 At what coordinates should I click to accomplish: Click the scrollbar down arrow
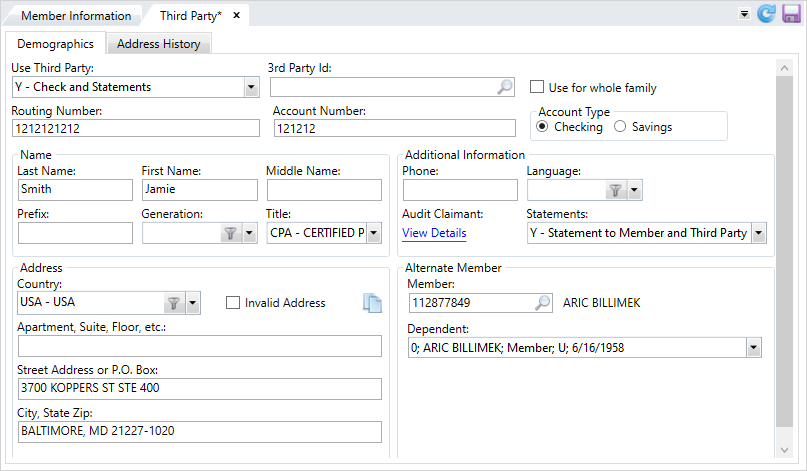[784, 450]
